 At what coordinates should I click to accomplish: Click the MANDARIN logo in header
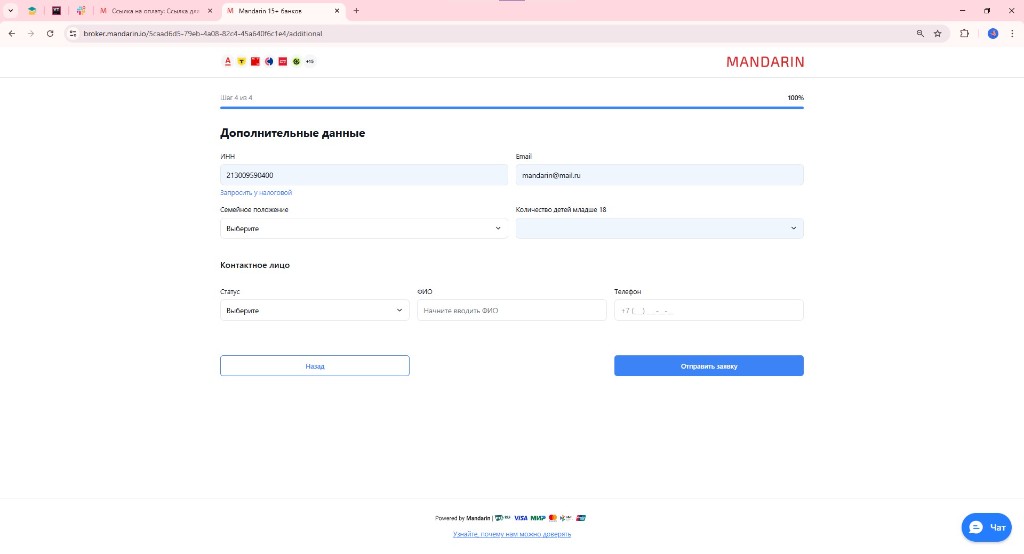764,62
